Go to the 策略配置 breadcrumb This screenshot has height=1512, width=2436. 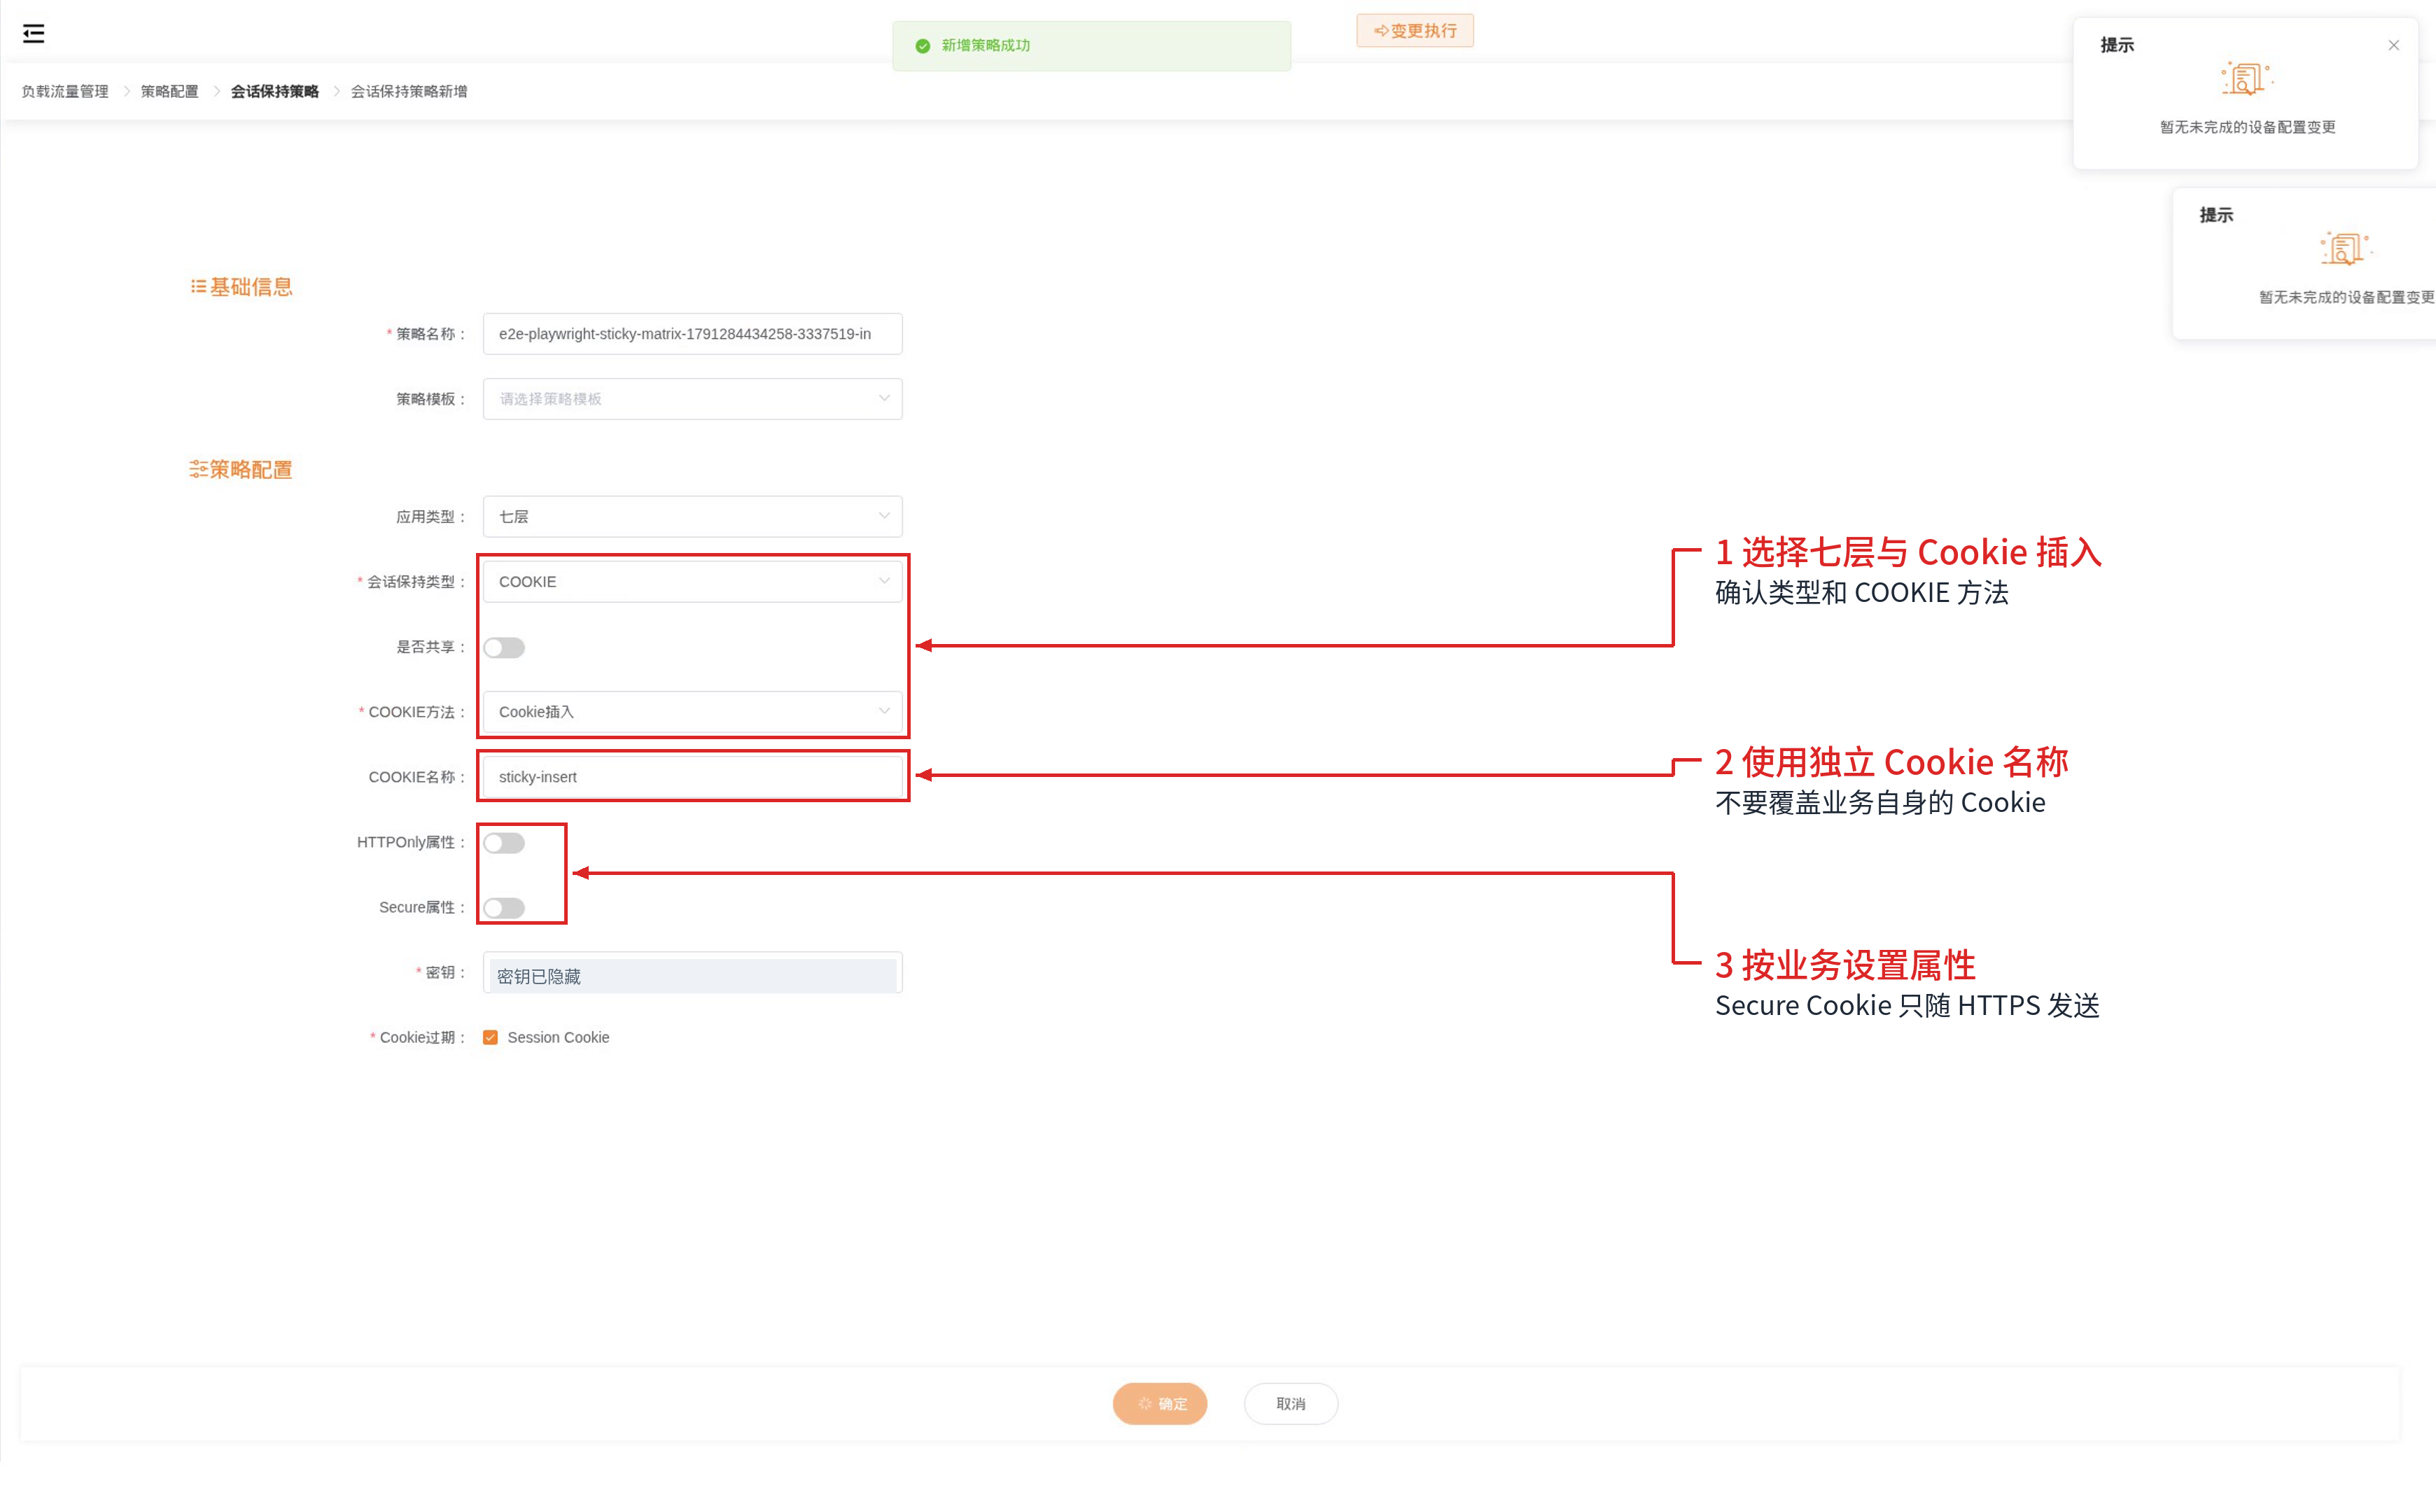(169, 91)
